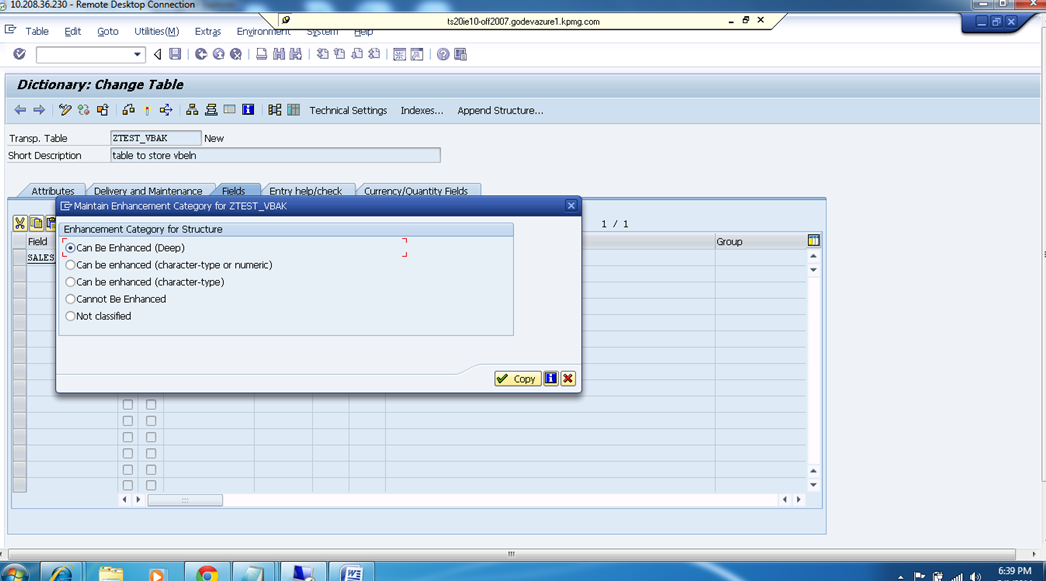Screen dimensions: 1046x581
Task: Switch to the Currency/Quantity Fields tab
Action: tap(417, 189)
